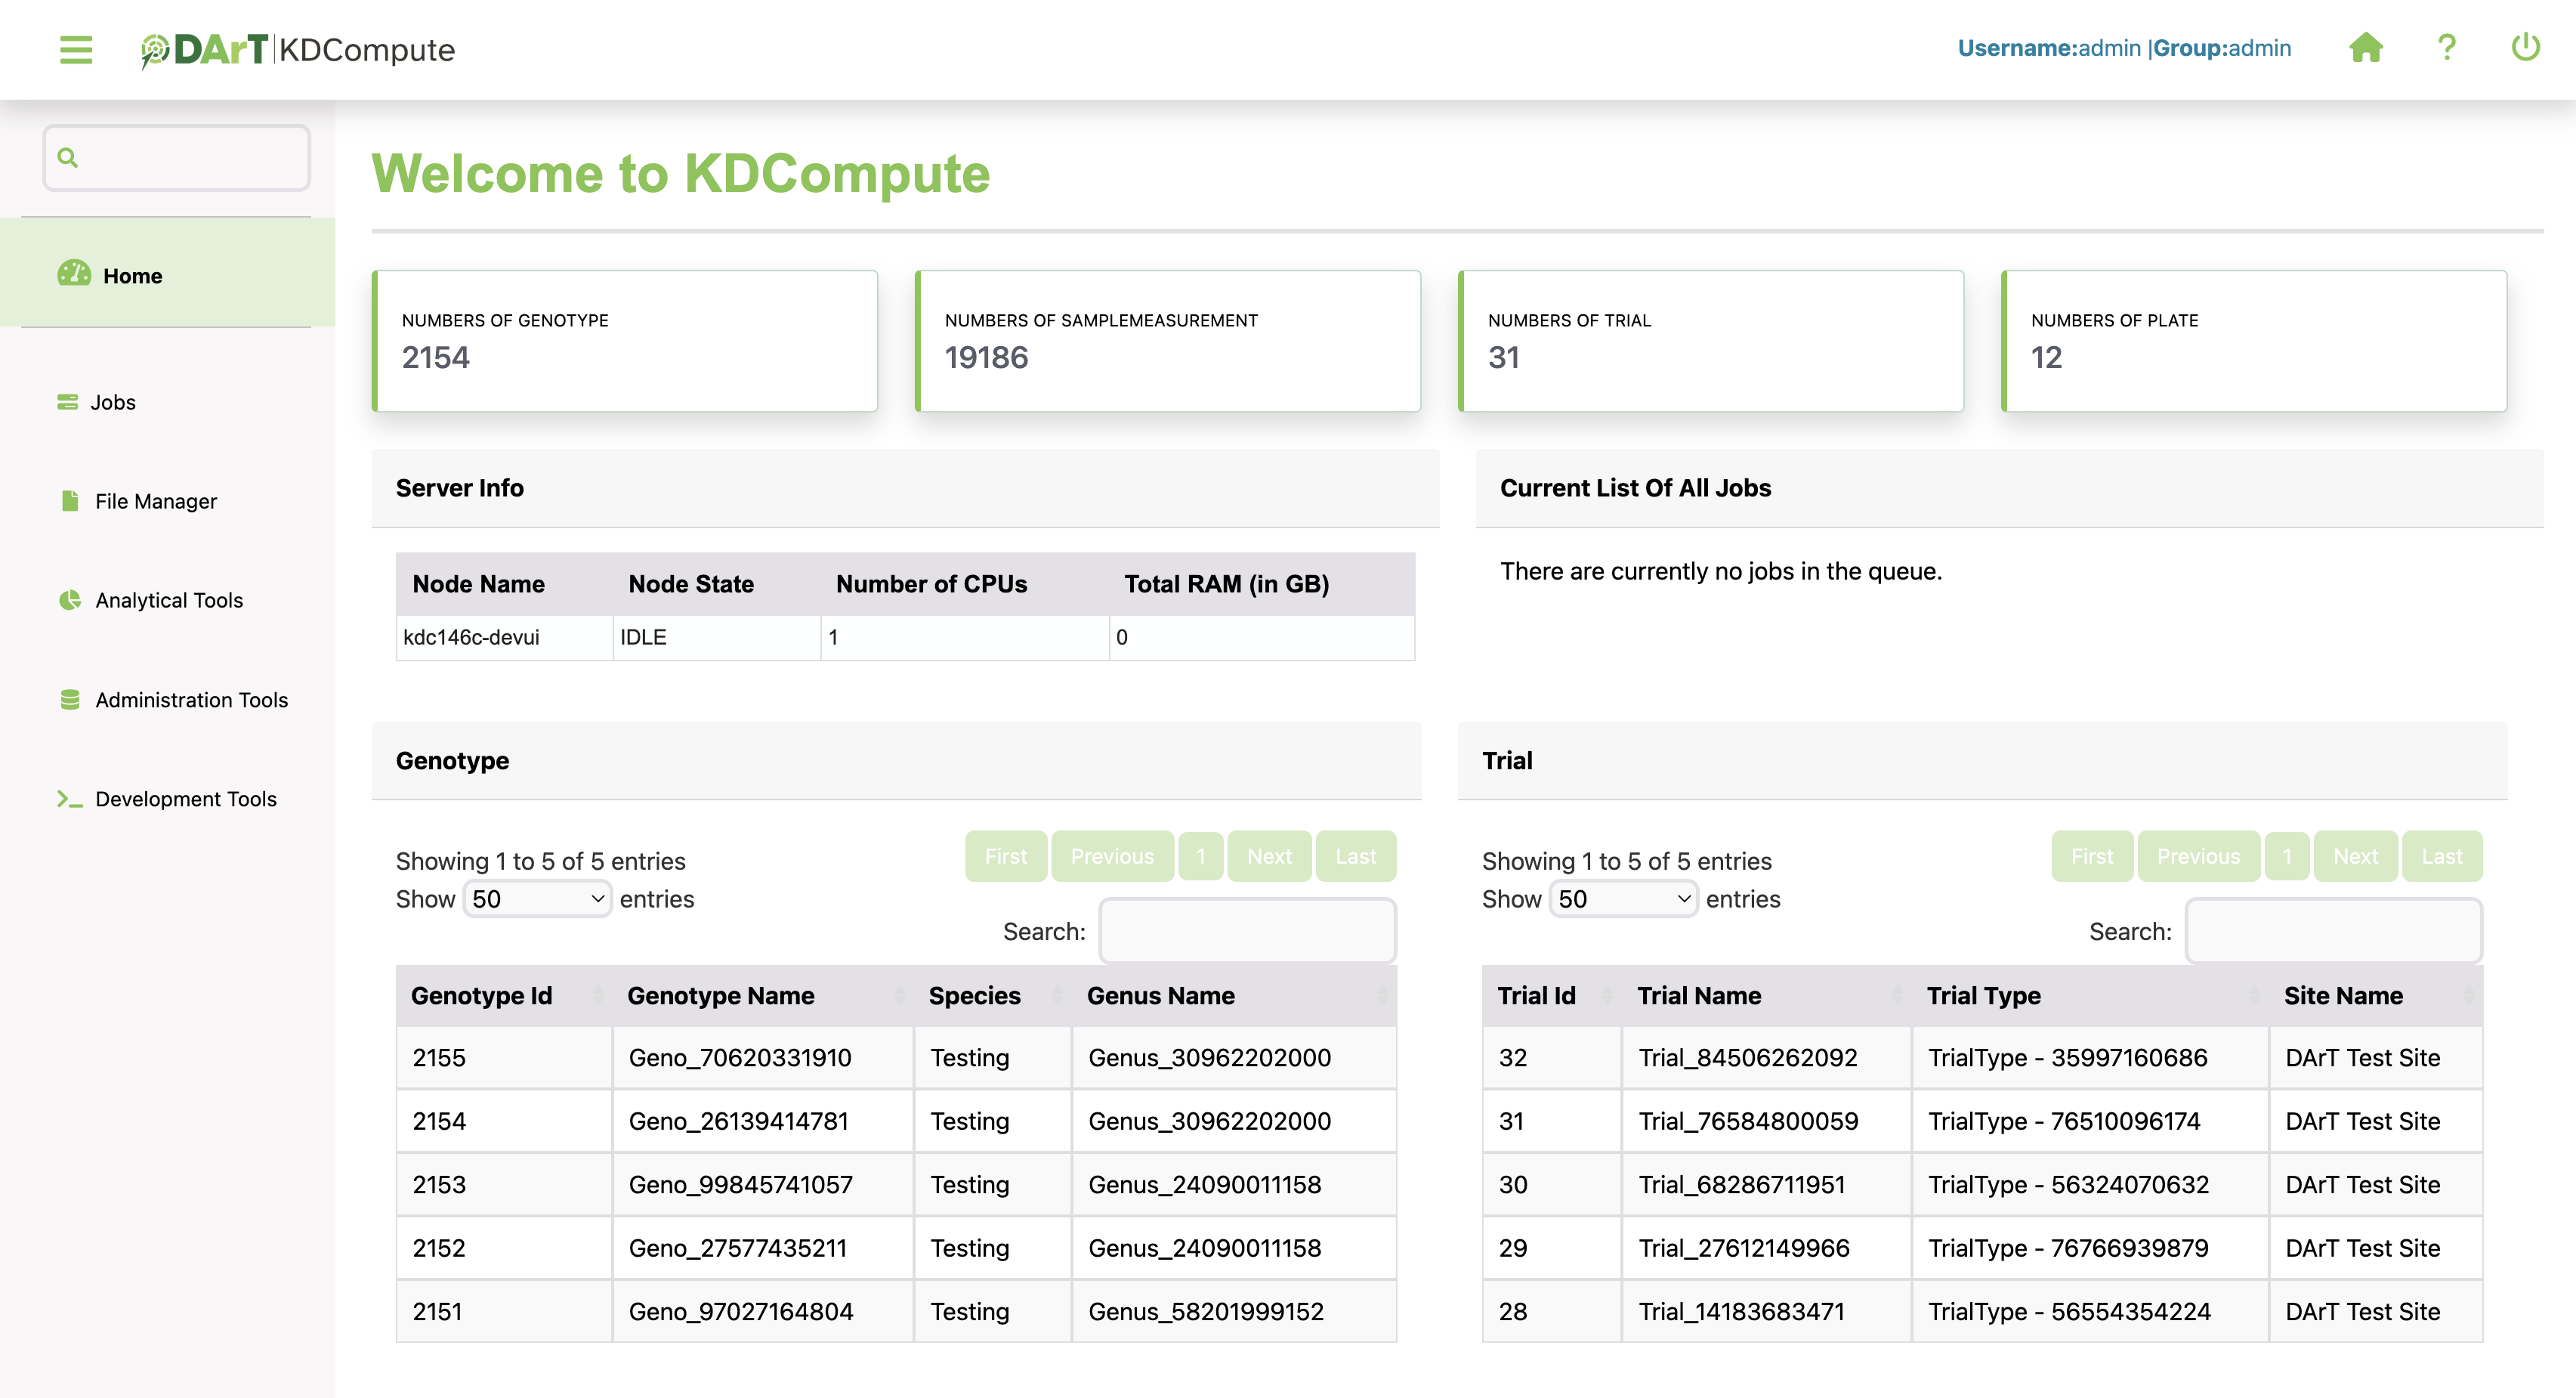Viewport: 2576px width, 1398px height.
Task: Click Next in Genotype pagination
Action: (1269, 856)
